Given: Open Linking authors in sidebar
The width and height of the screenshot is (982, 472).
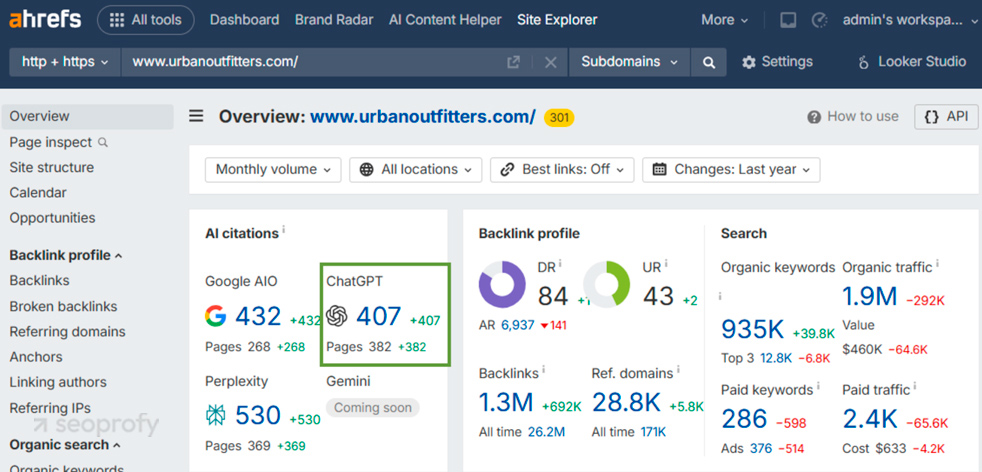Looking at the screenshot, I should (58, 382).
